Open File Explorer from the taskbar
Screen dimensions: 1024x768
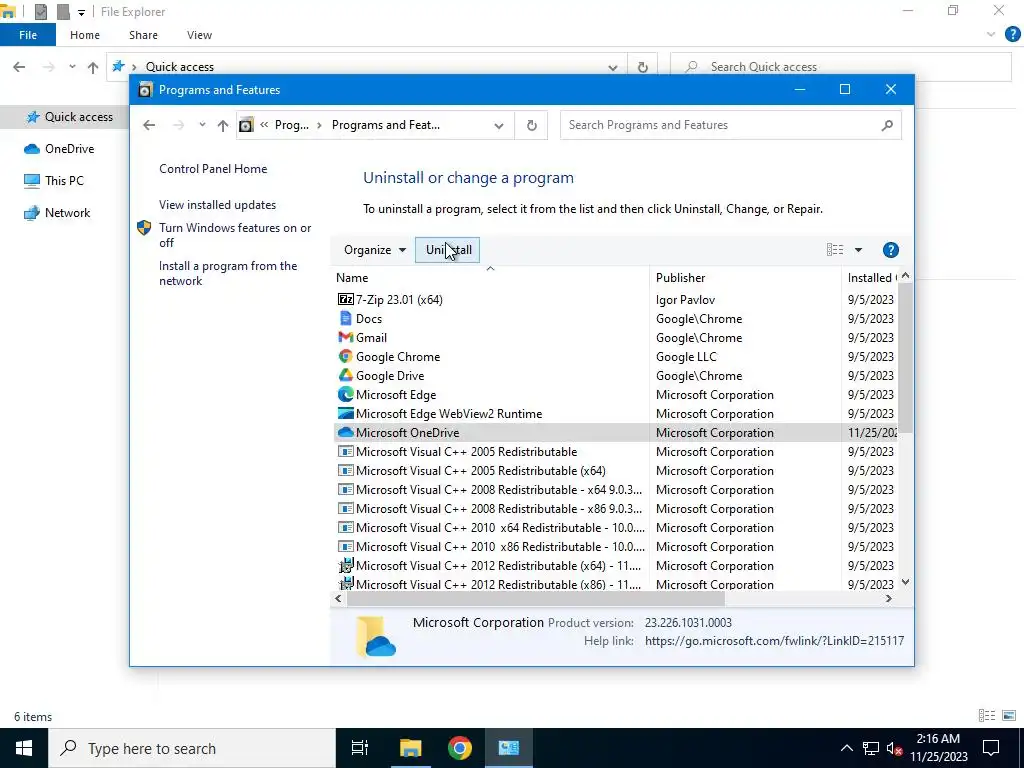(410, 748)
